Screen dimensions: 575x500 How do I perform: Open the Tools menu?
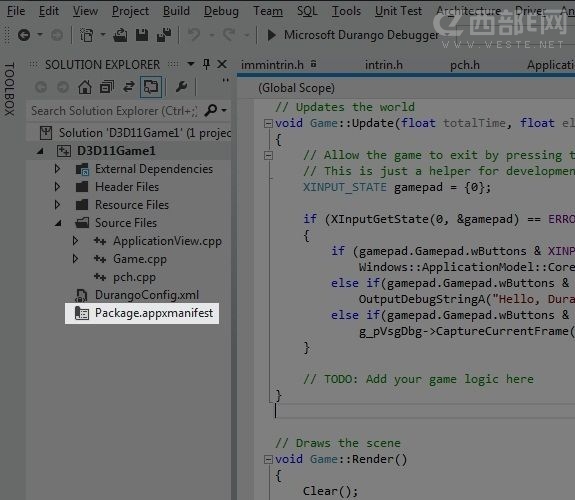point(346,11)
